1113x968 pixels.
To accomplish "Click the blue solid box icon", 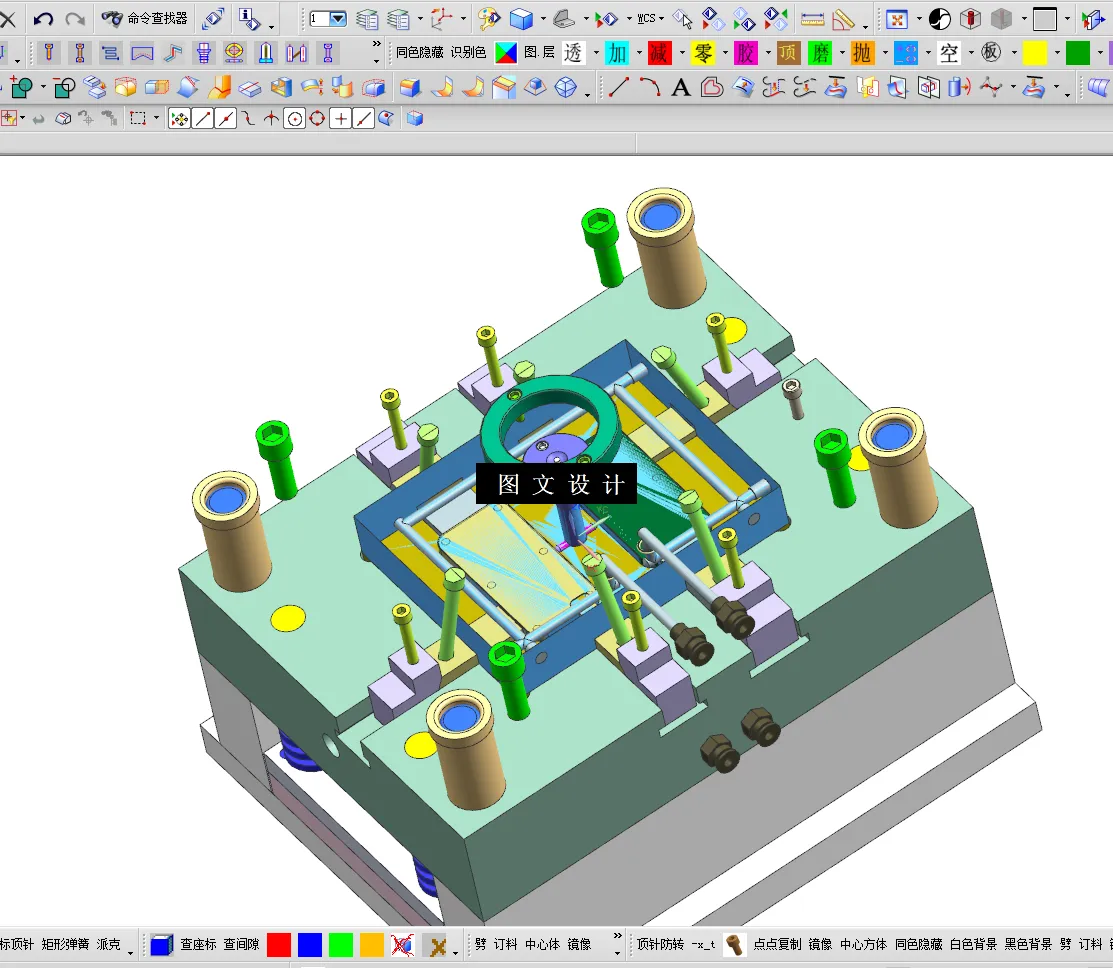I will pyautogui.click(x=521, y=19).
